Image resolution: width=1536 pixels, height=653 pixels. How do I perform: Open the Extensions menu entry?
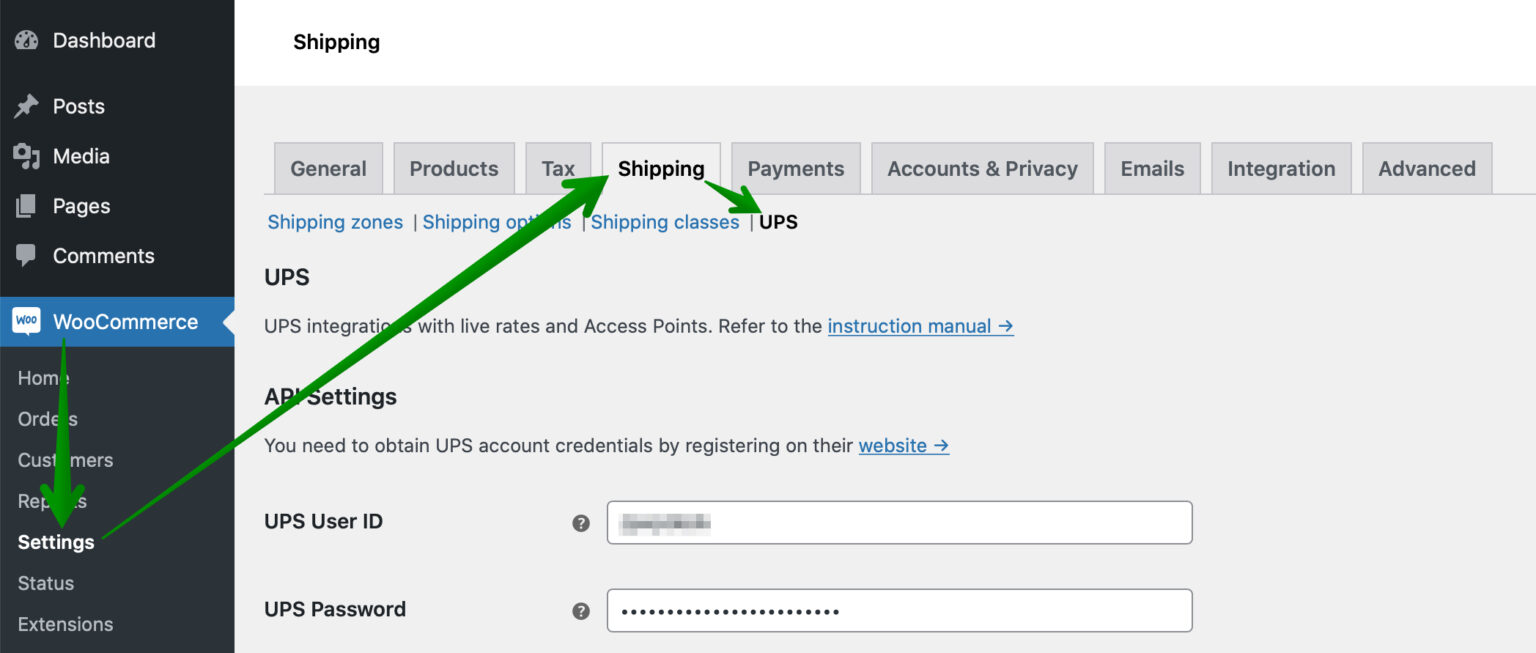point(64,624)
